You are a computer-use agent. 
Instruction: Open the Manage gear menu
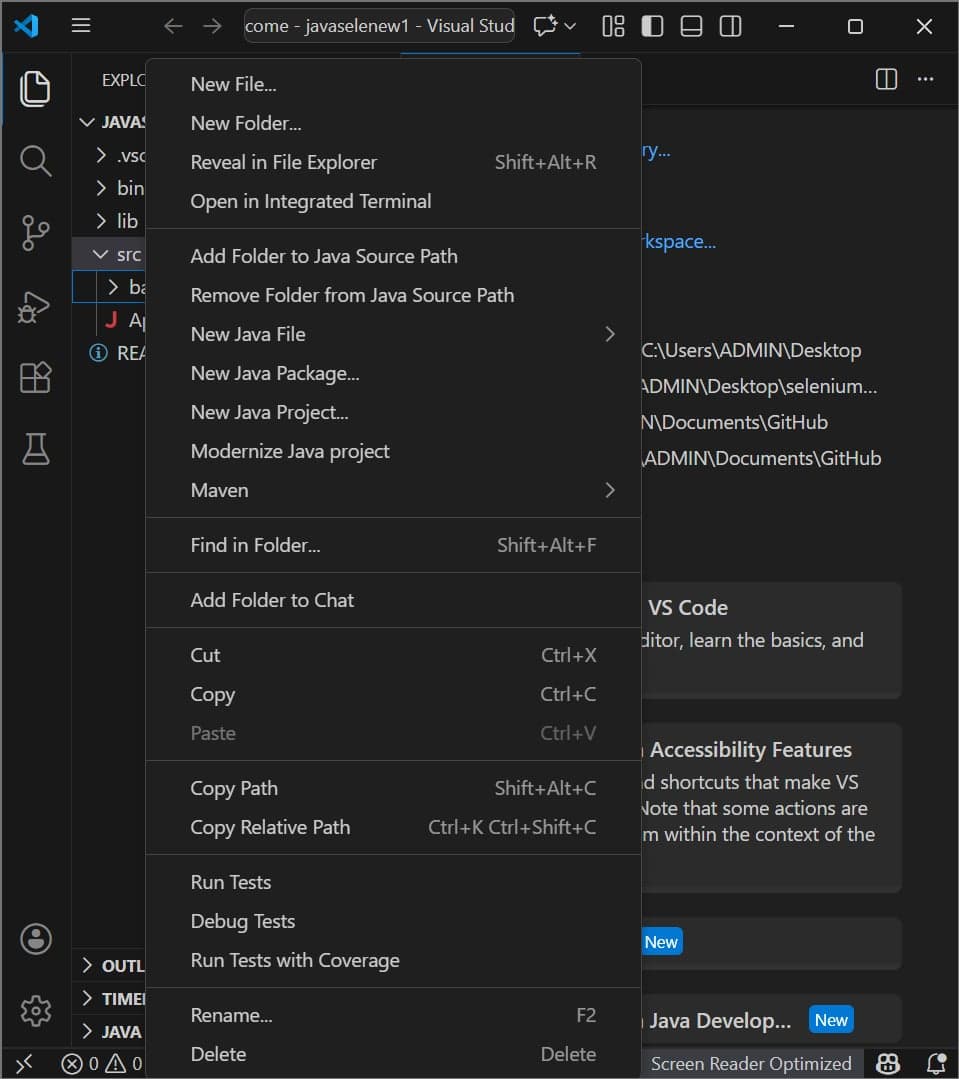pos(36,1010)
